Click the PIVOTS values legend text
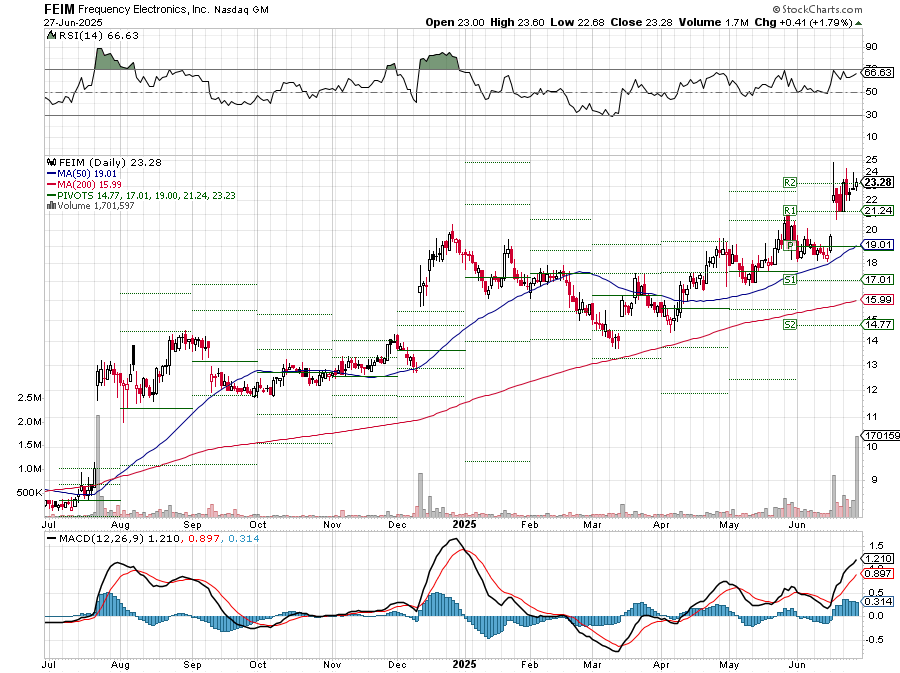This screenshot has width=900, height=673. pos(146,196)
